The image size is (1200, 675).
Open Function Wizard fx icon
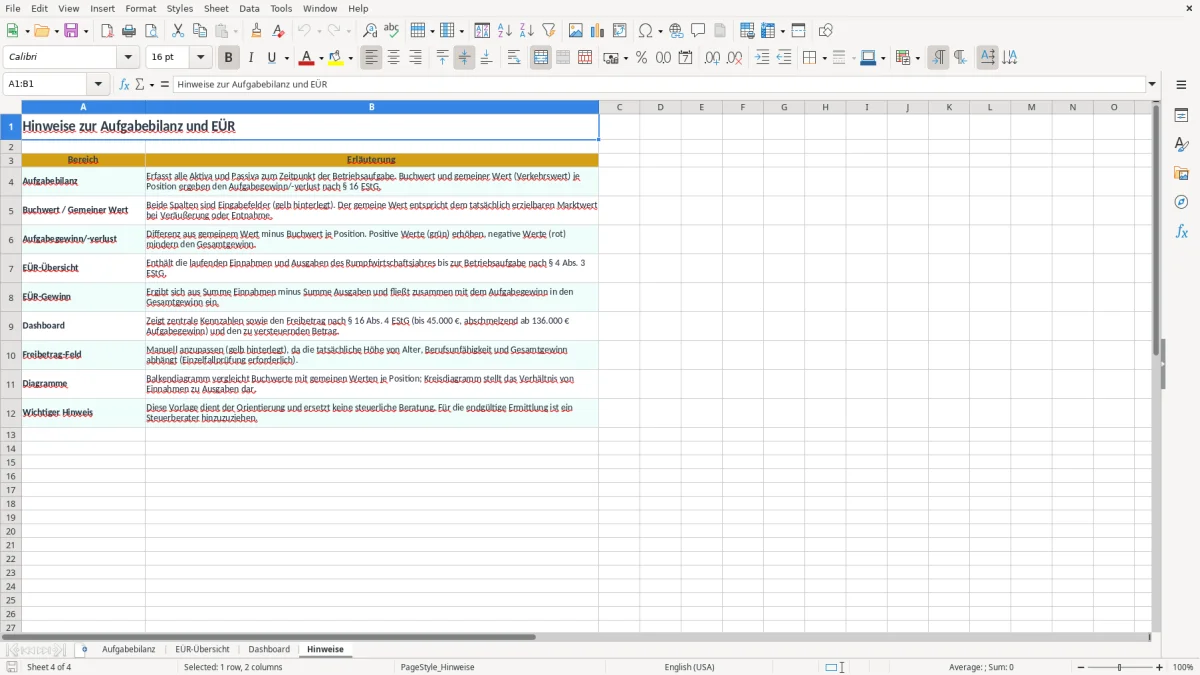125,85
